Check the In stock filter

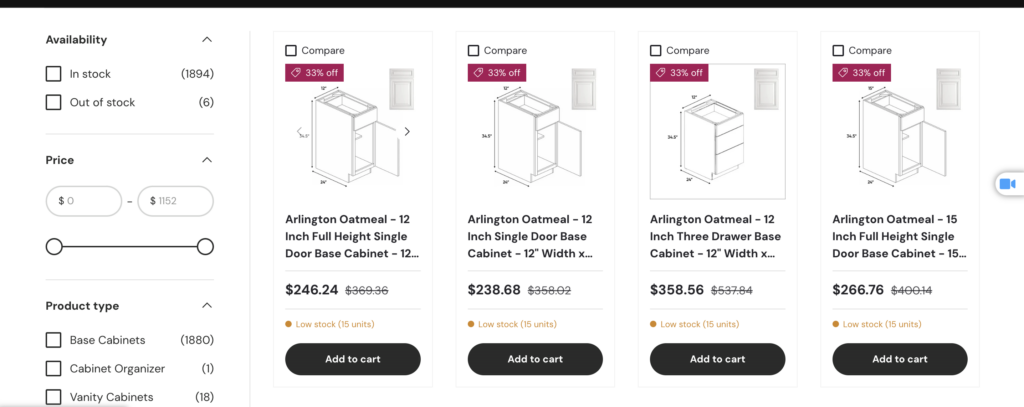click(54, 74)
